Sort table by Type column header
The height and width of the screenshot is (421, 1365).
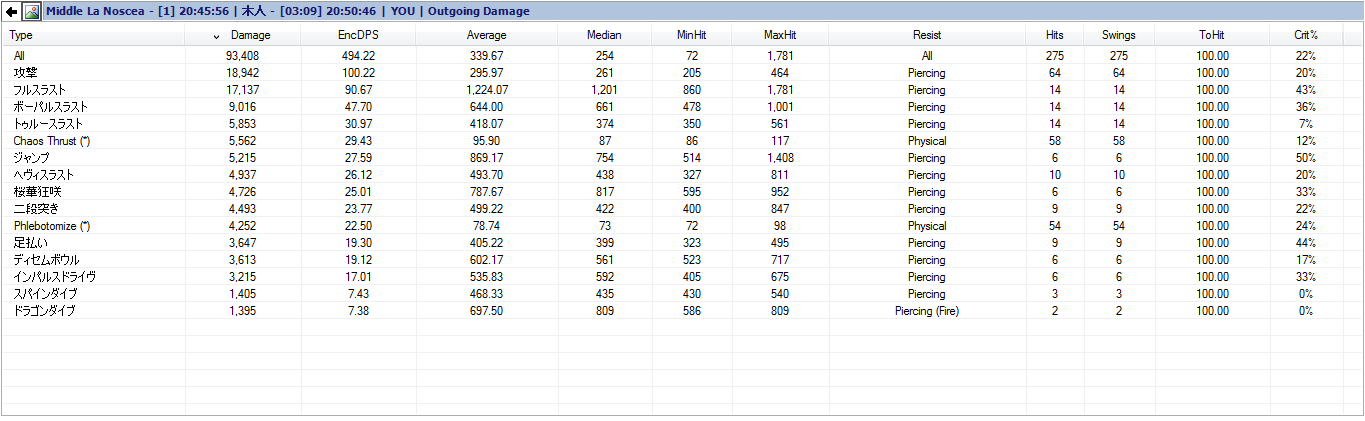click(21, 35)
